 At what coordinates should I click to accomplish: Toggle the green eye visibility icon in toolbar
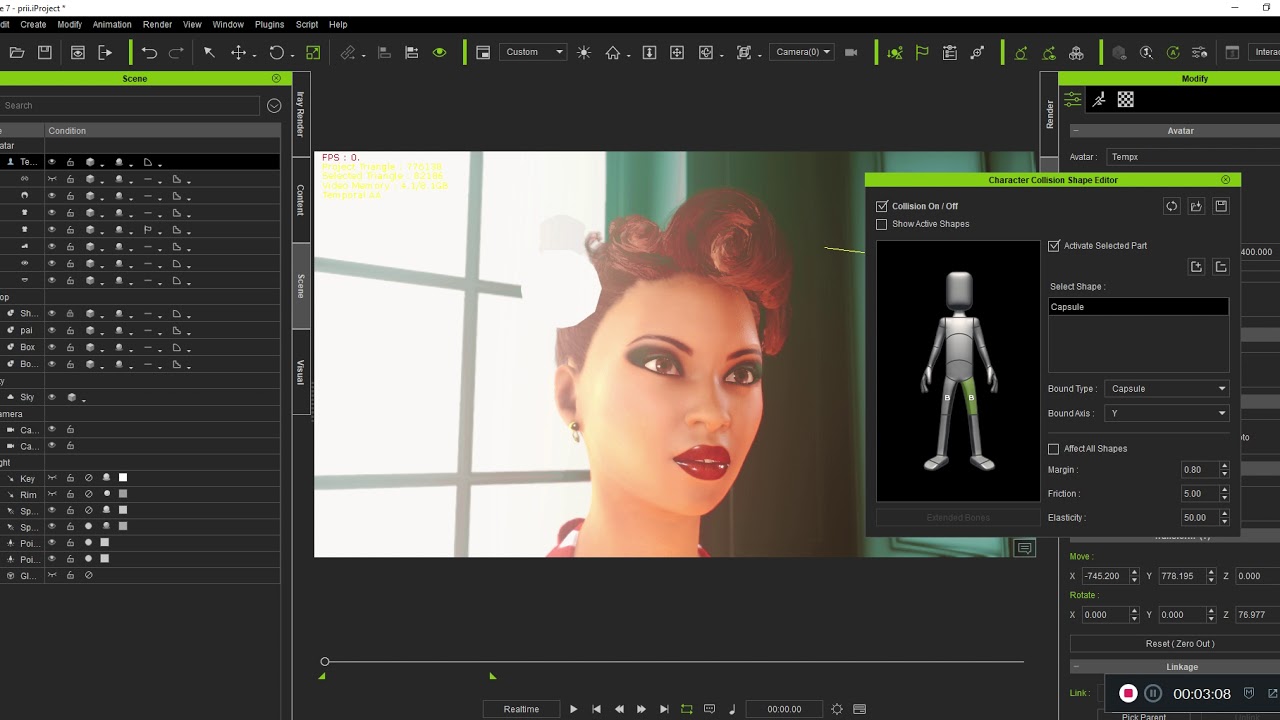439,52
